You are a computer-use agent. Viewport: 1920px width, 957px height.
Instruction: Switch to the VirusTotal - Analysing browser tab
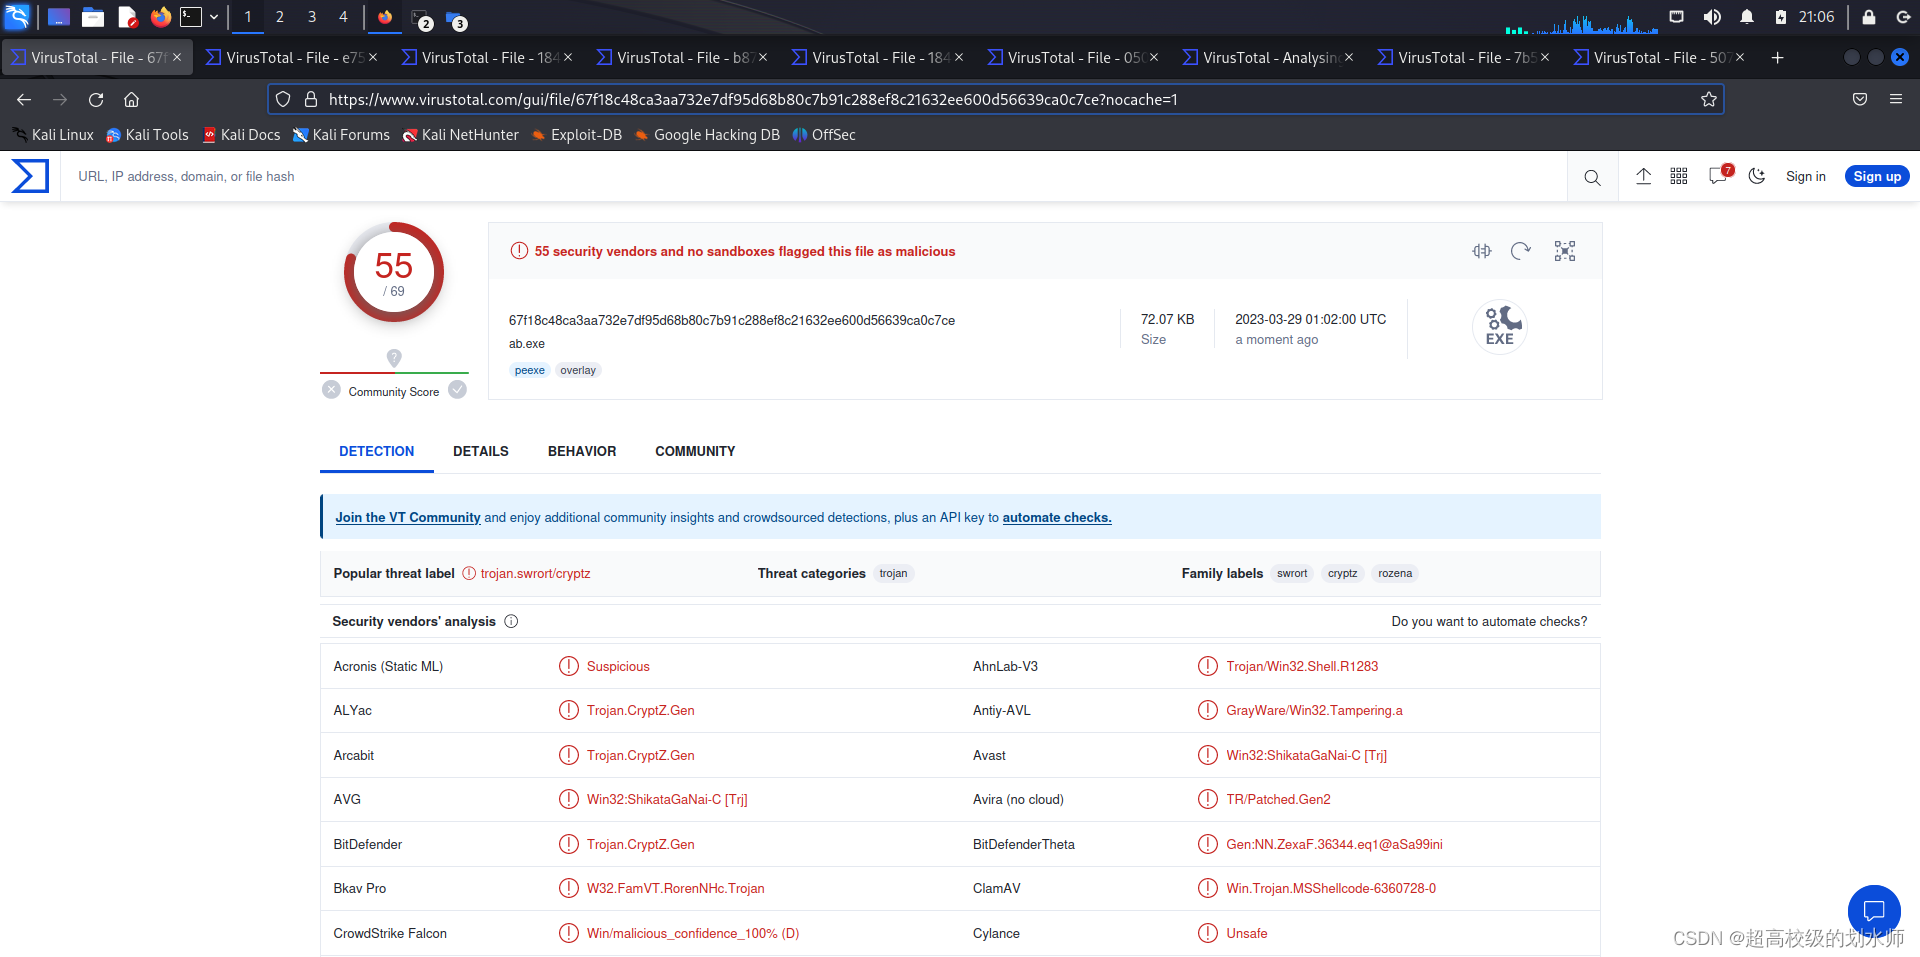click(1268, 58)
